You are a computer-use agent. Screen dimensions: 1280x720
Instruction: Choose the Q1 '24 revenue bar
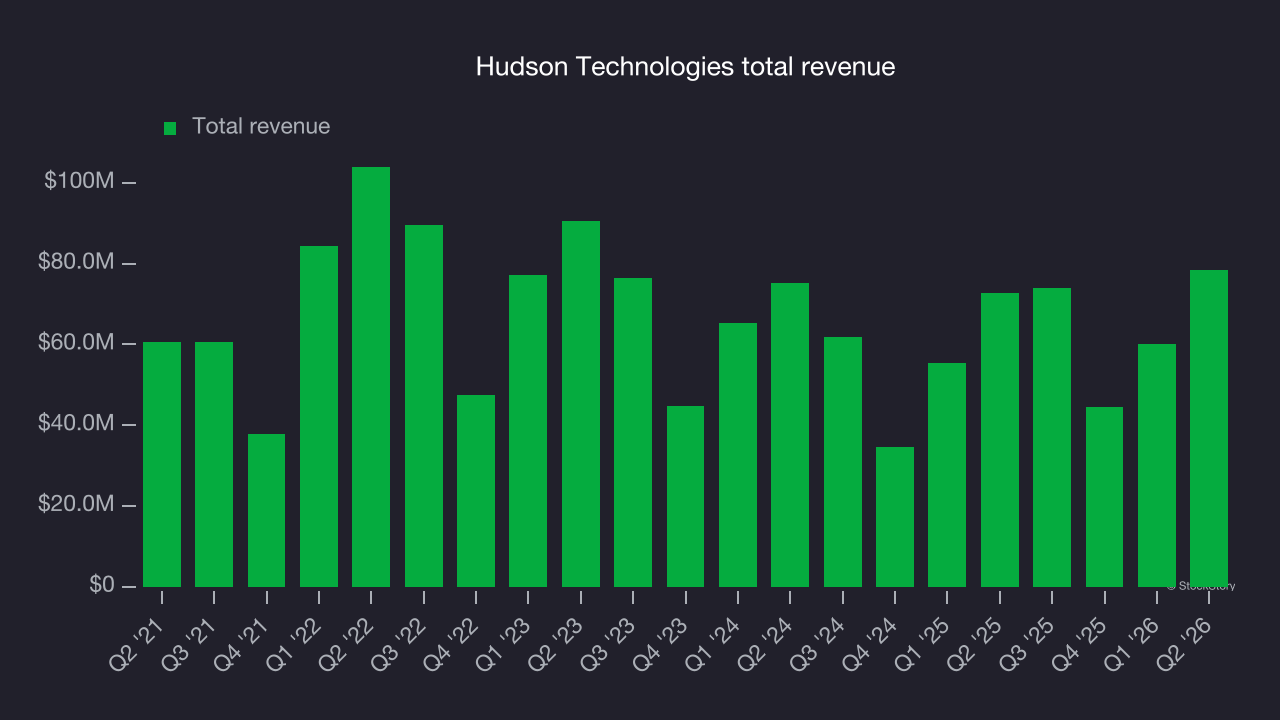(738, 455)
